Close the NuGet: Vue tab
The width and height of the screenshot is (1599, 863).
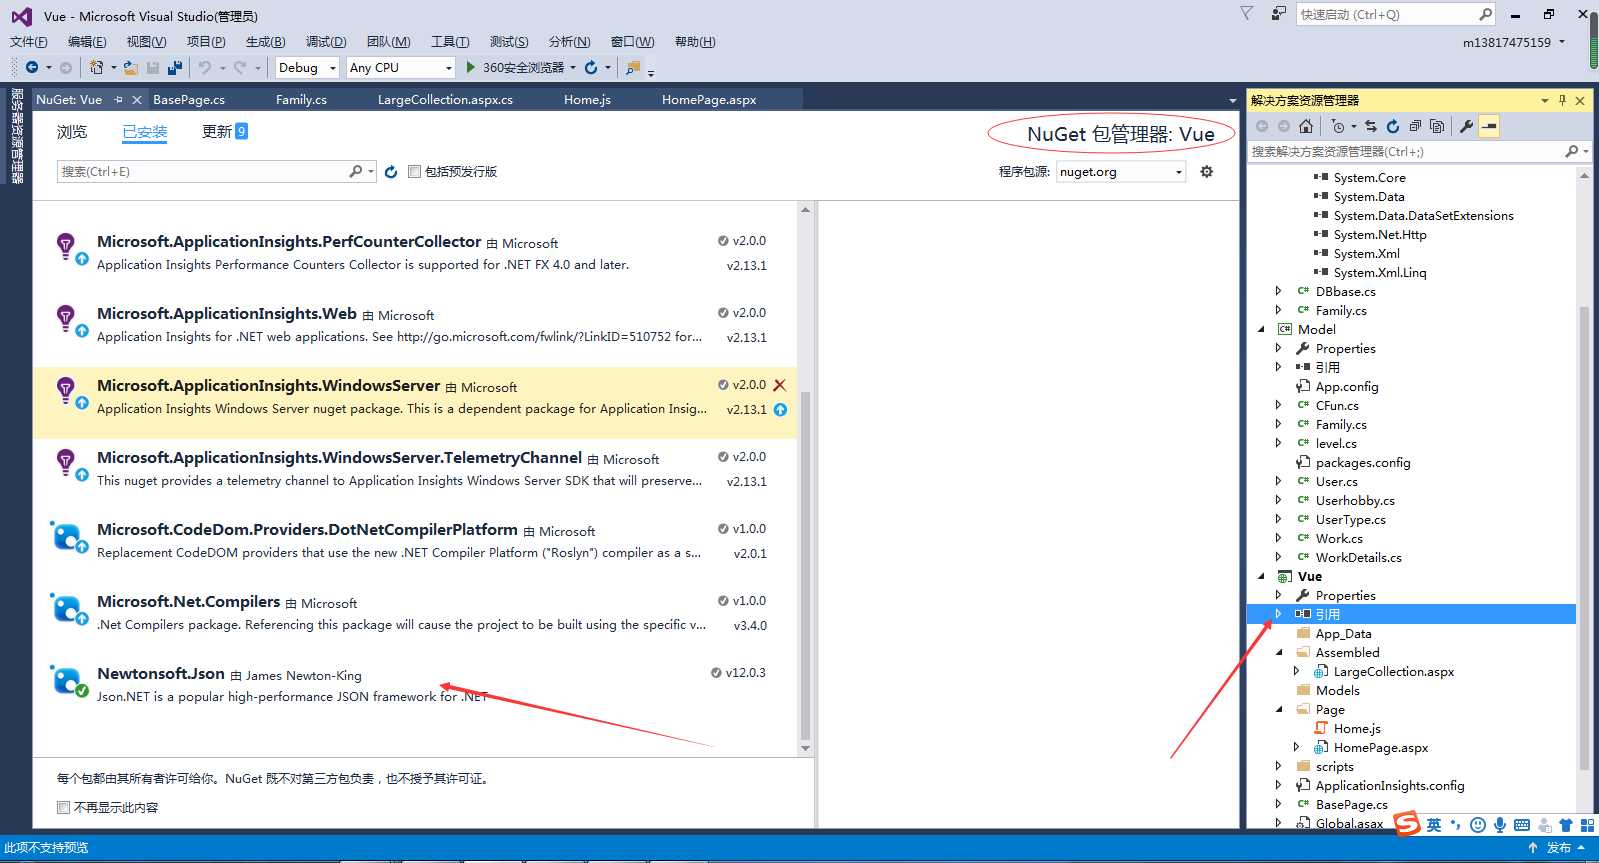click(137, 100)
